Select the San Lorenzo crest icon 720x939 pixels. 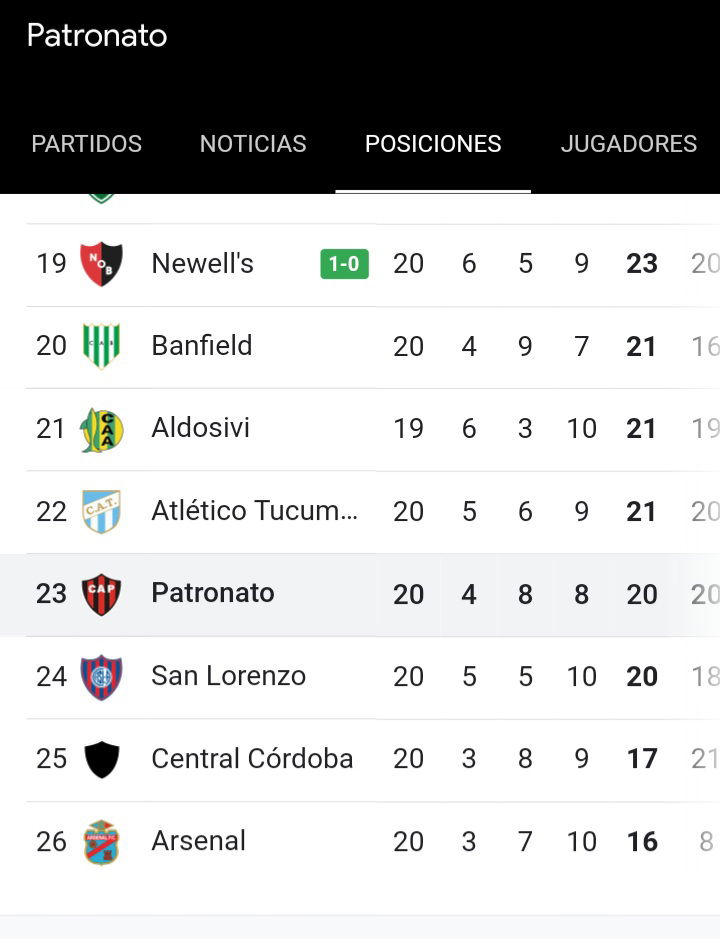click(101, 677)
